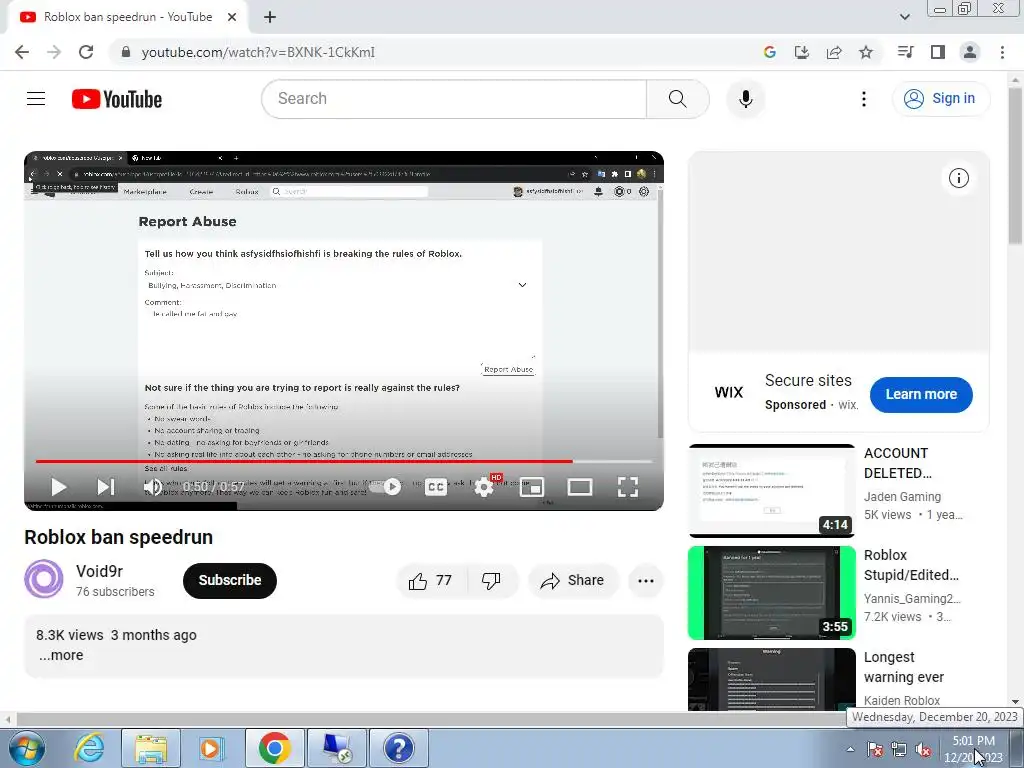Open Google icon in address bar

770,52
